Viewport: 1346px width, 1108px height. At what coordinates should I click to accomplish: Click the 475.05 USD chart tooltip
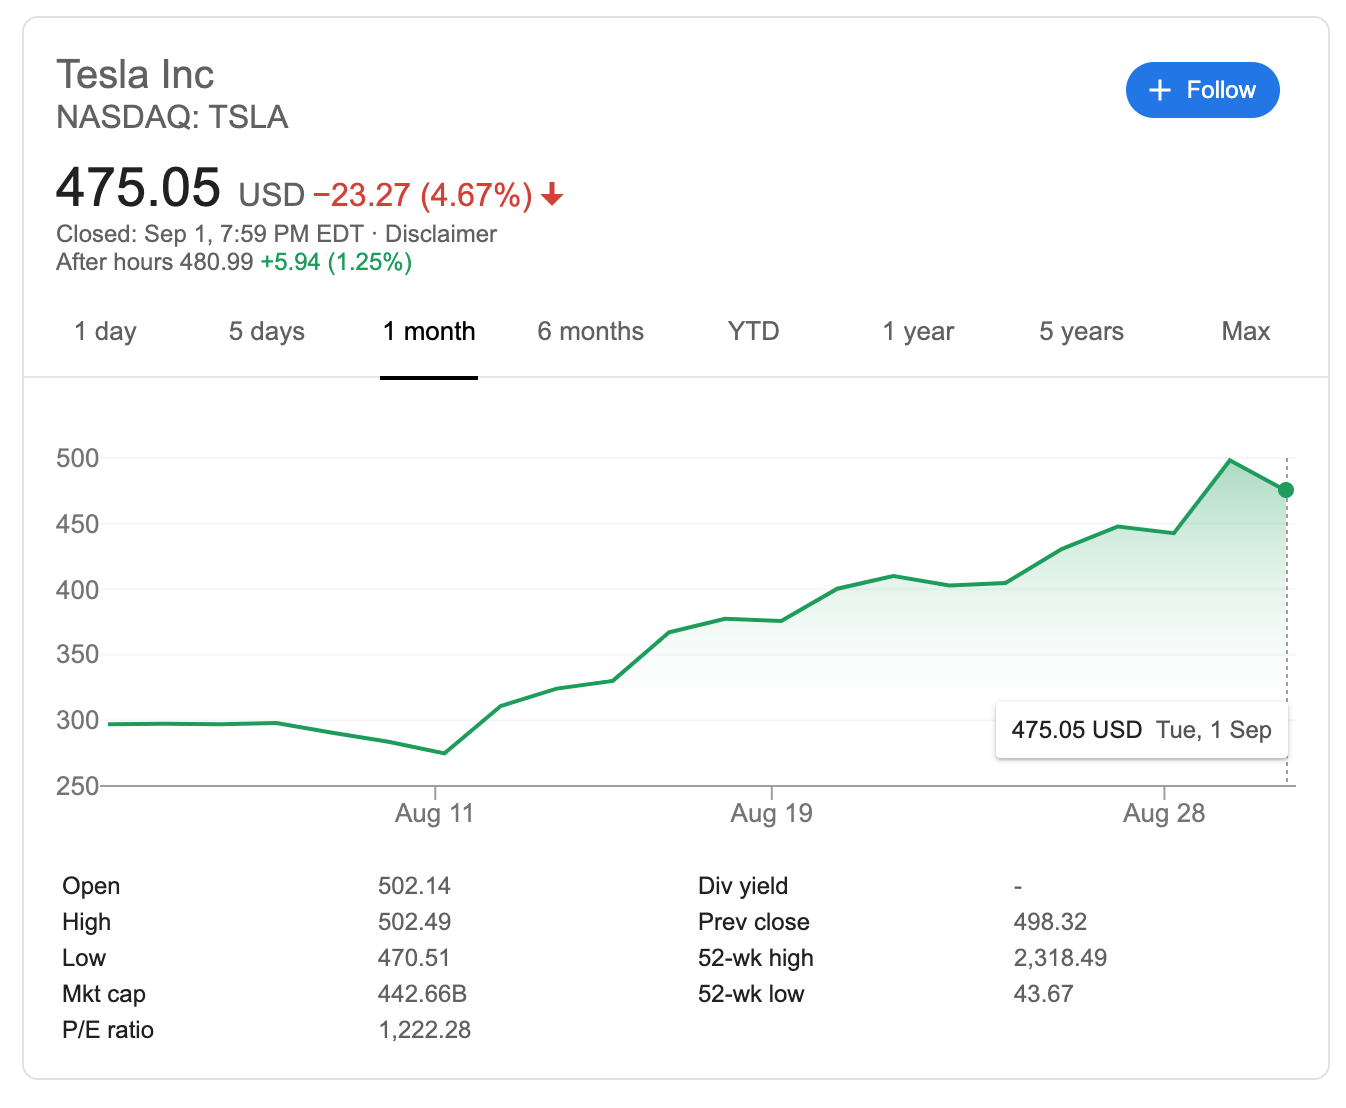coord(1141,730)
